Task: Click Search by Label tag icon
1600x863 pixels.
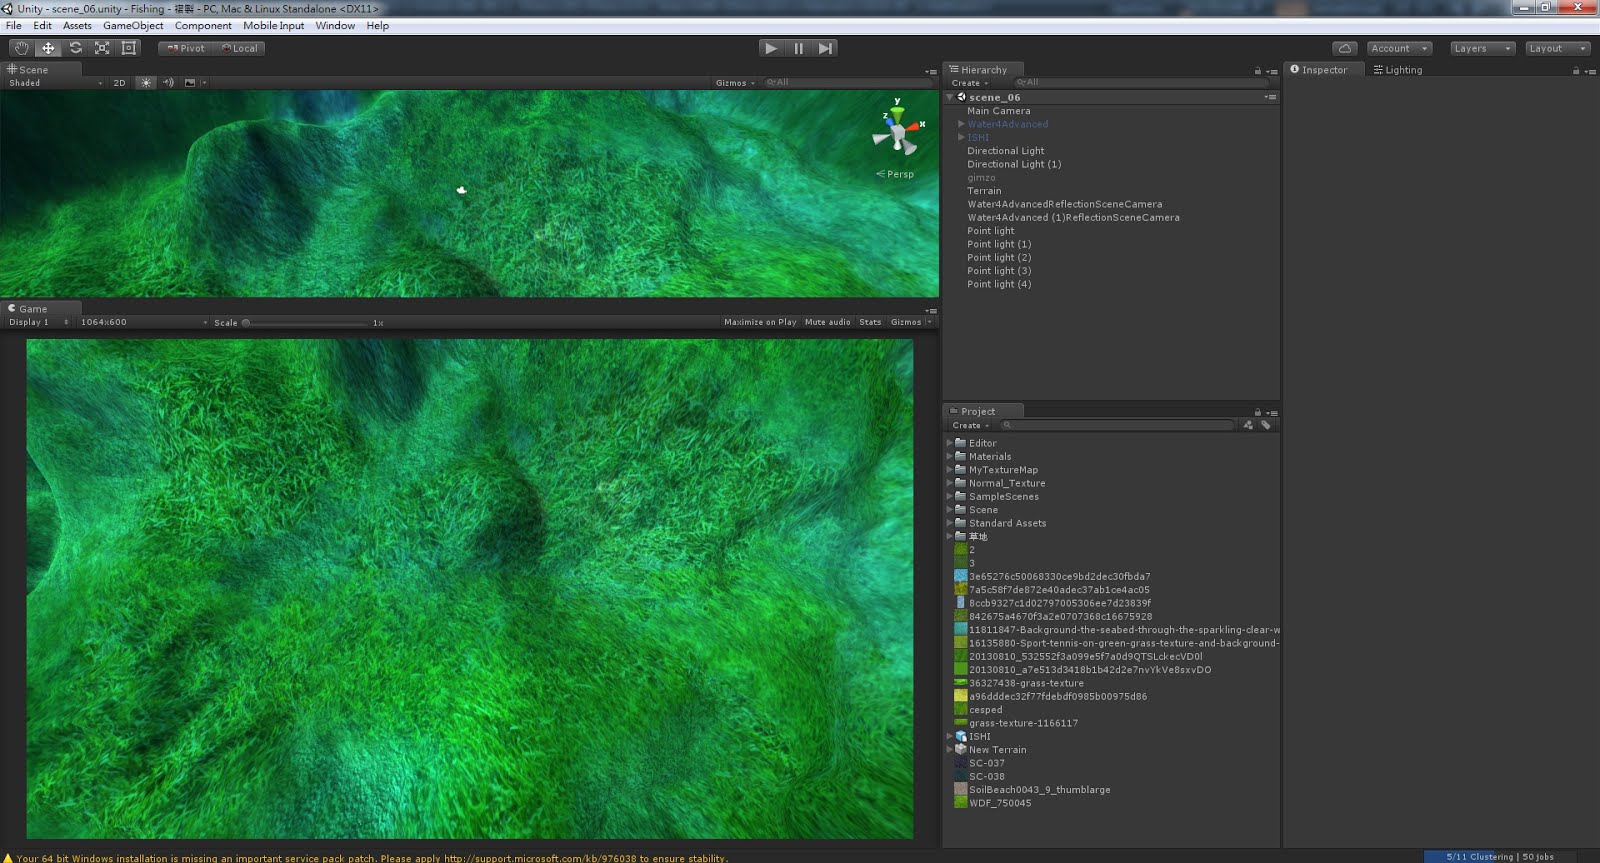Action: [x=1266, y=425]
